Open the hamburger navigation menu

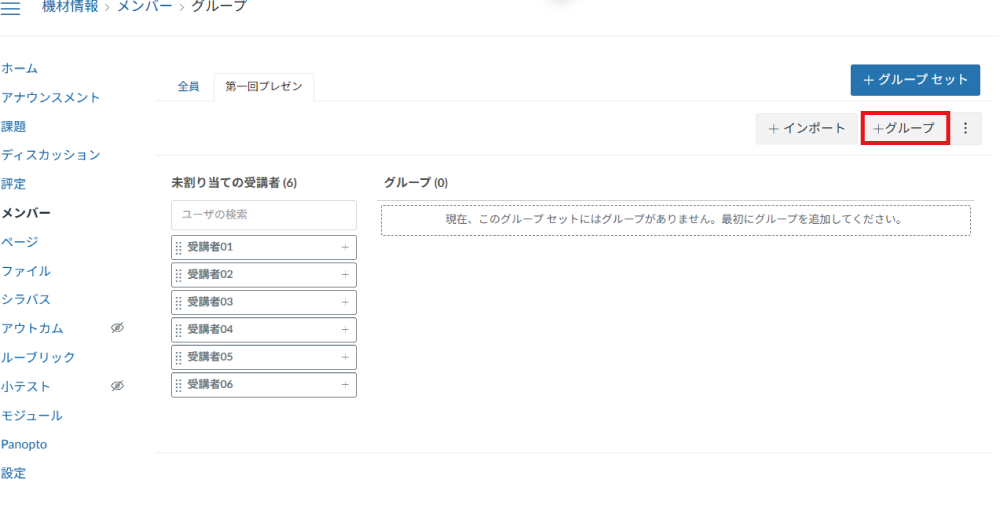(x=11, y=8)
